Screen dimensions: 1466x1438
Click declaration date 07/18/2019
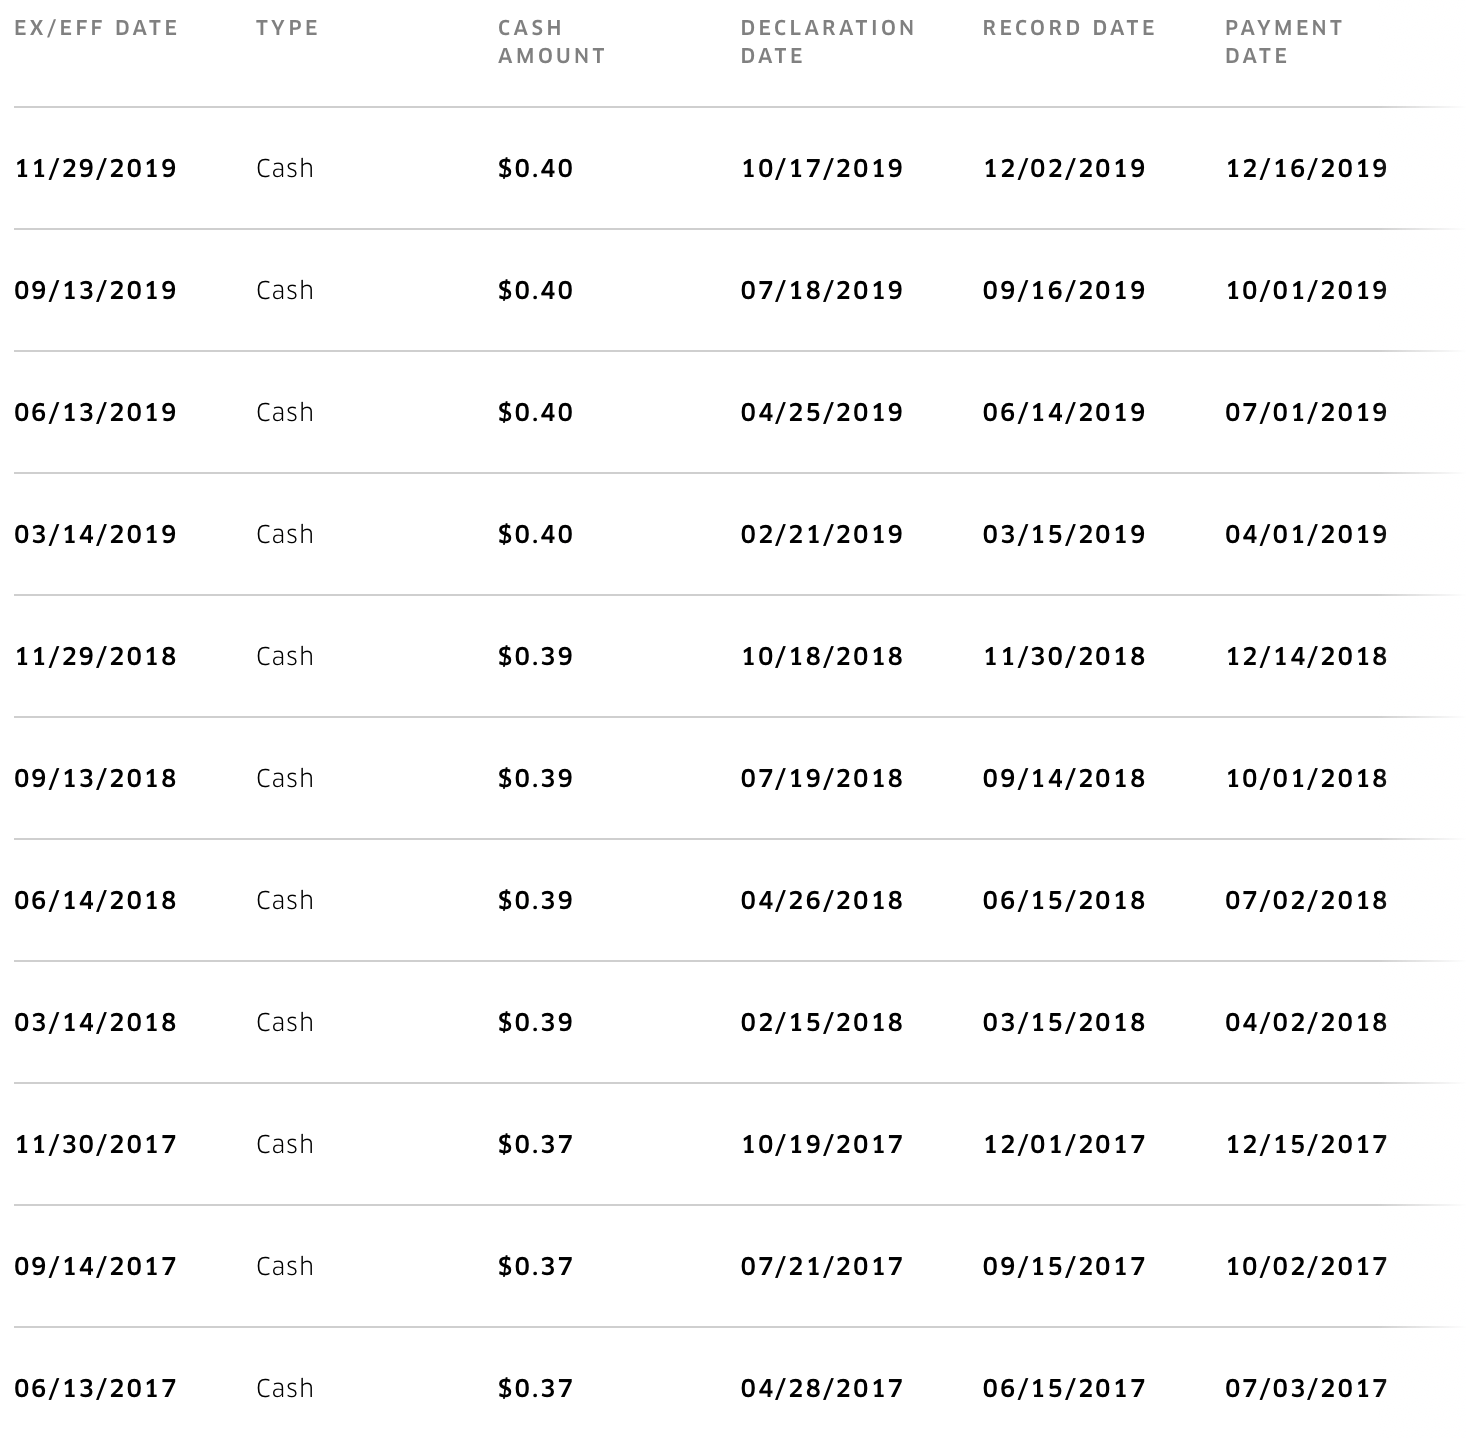pyautogui.click(x=822, y=290)
